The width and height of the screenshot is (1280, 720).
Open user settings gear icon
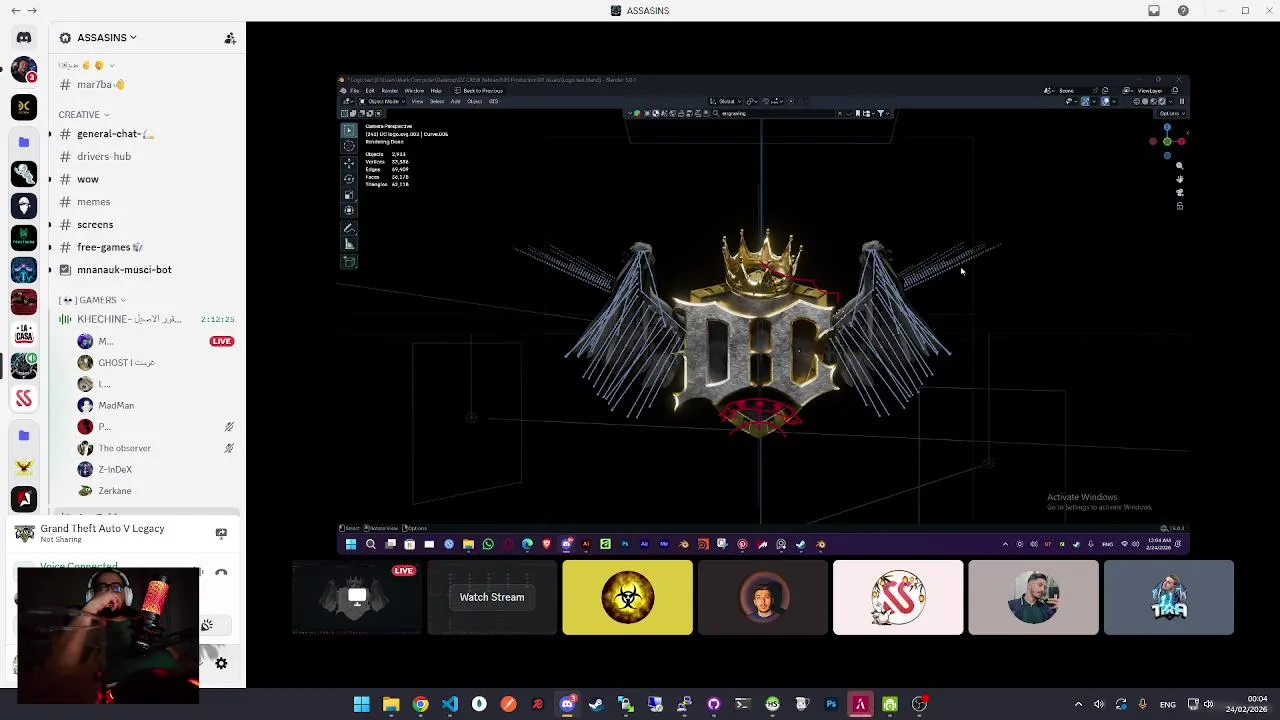[x=221, y=663]
